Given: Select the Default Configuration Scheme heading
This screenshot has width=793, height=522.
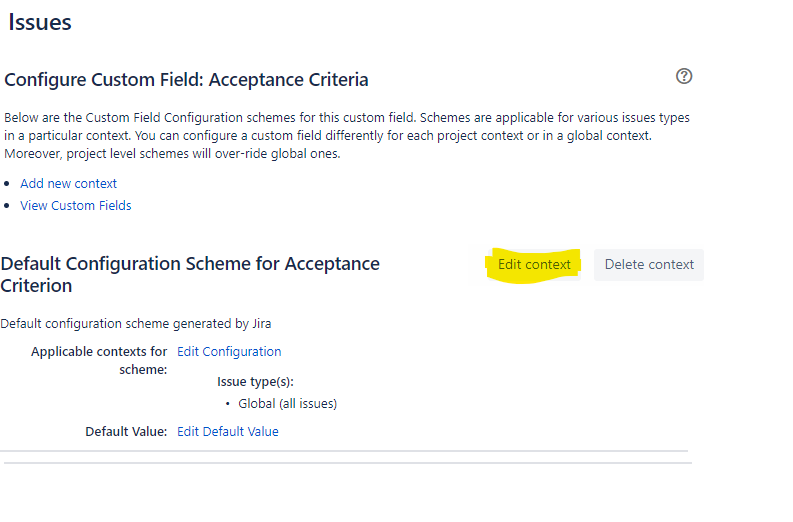Looking at the screenshot, I should [190, 274].
